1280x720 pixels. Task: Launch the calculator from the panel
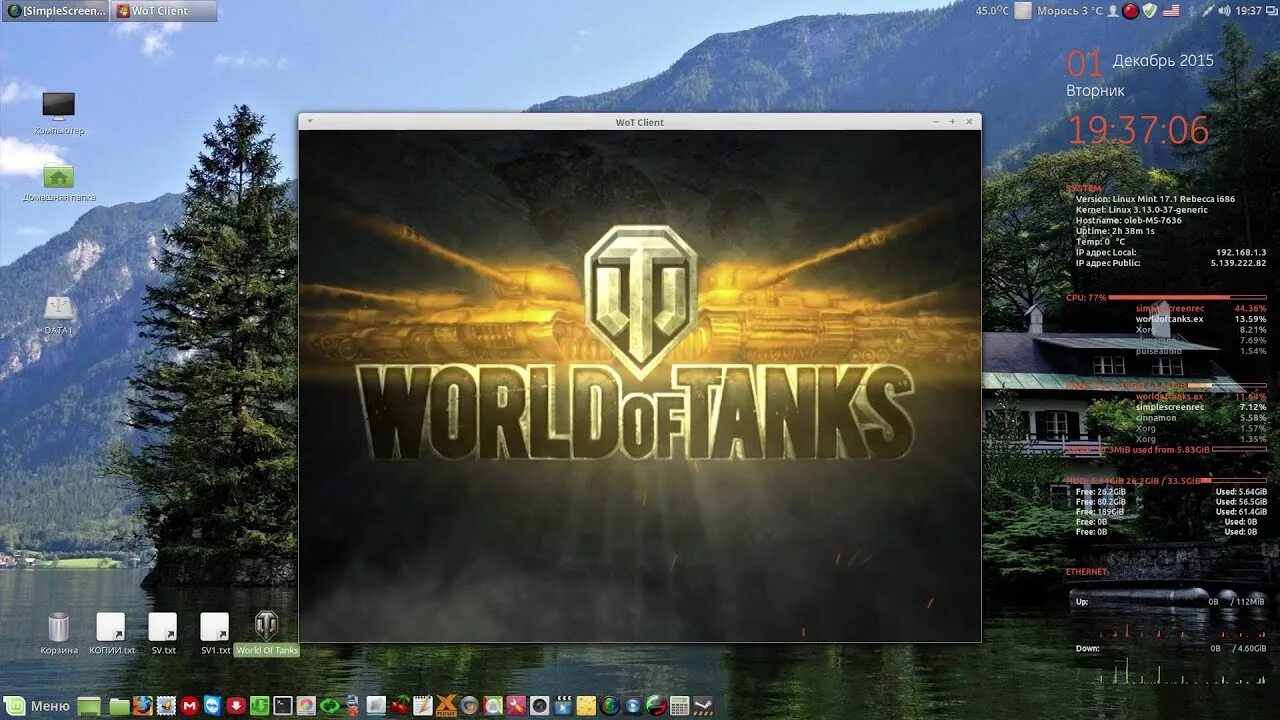(x=679, y=706)
